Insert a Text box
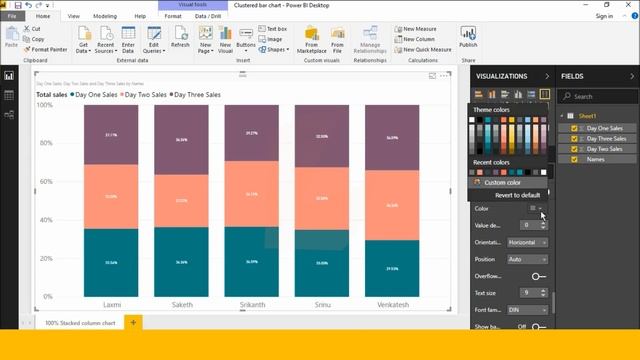The image size is (640, 360). (x=273, y=29)
